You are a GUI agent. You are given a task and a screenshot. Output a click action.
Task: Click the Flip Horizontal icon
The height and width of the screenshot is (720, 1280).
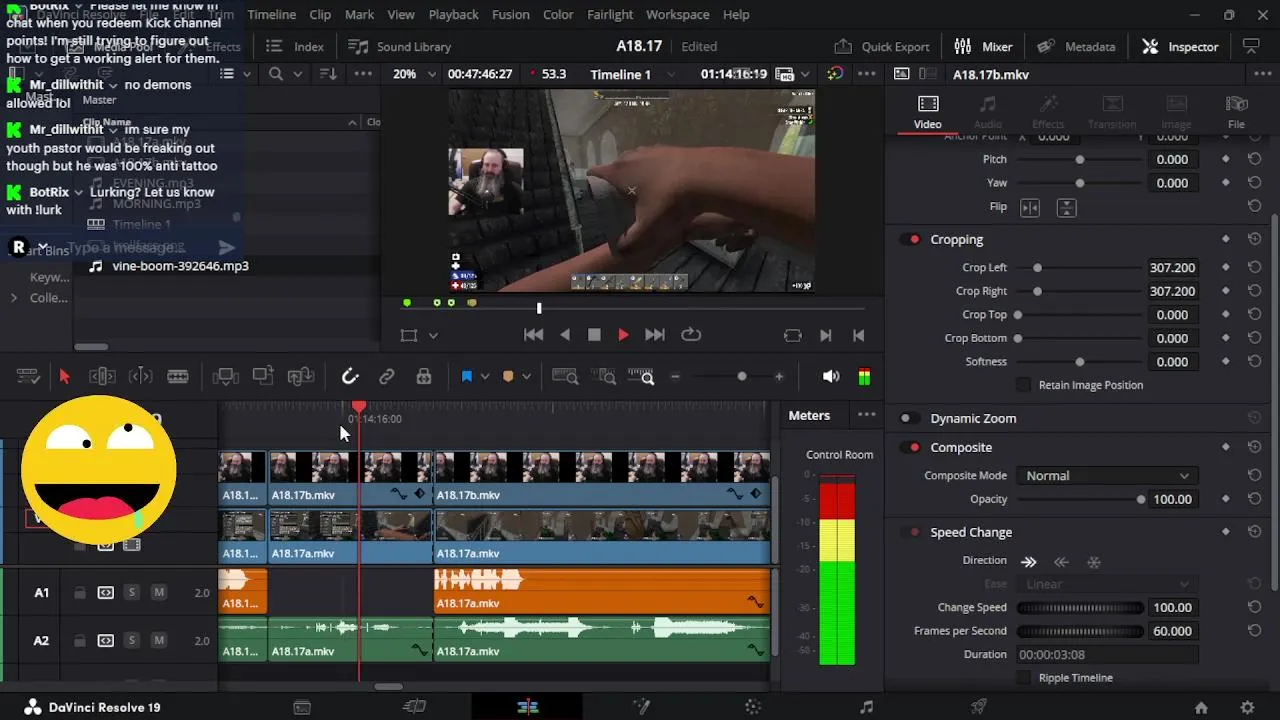coord(1029,208)
